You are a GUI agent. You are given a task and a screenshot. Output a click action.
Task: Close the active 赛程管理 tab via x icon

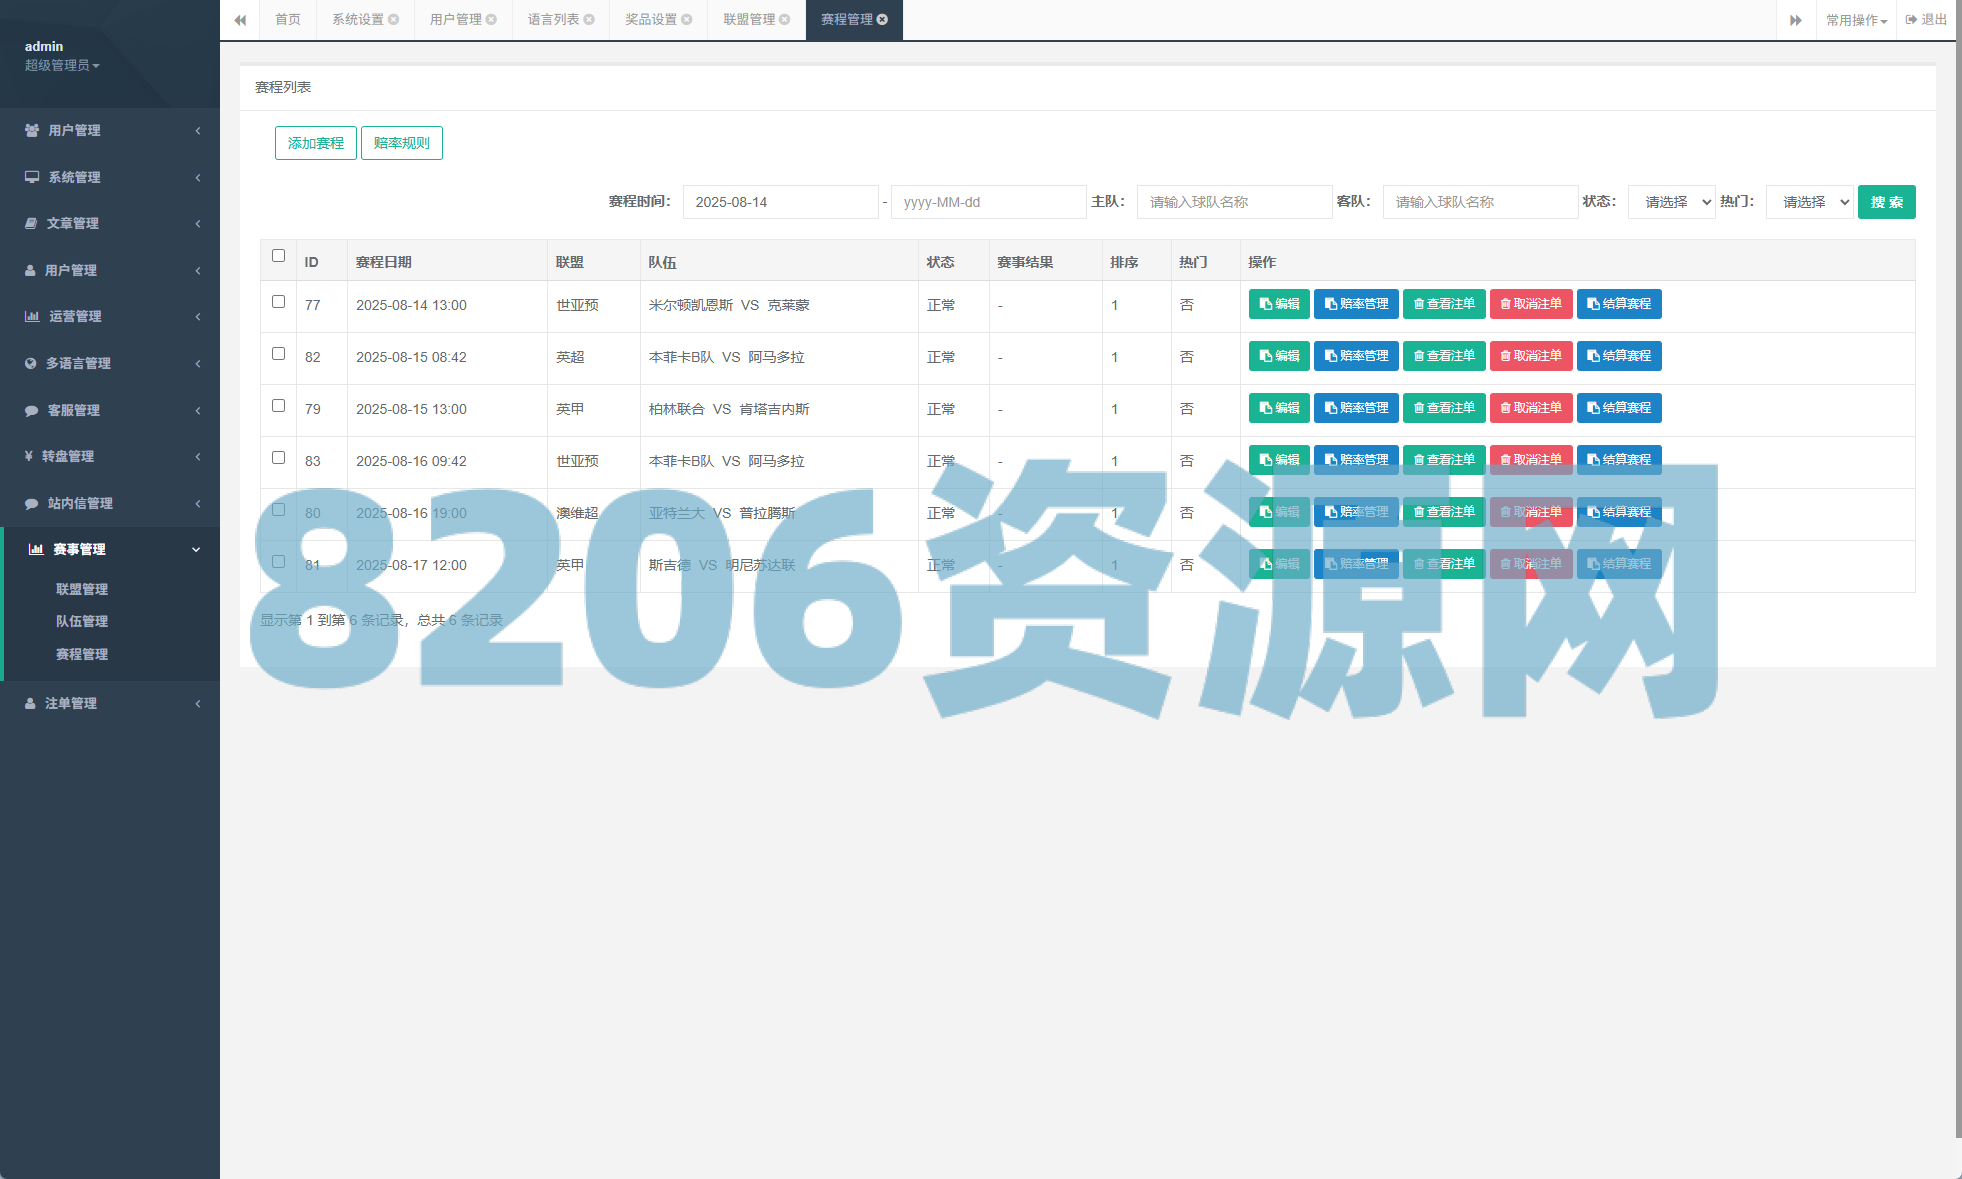[x=883, y=20]
